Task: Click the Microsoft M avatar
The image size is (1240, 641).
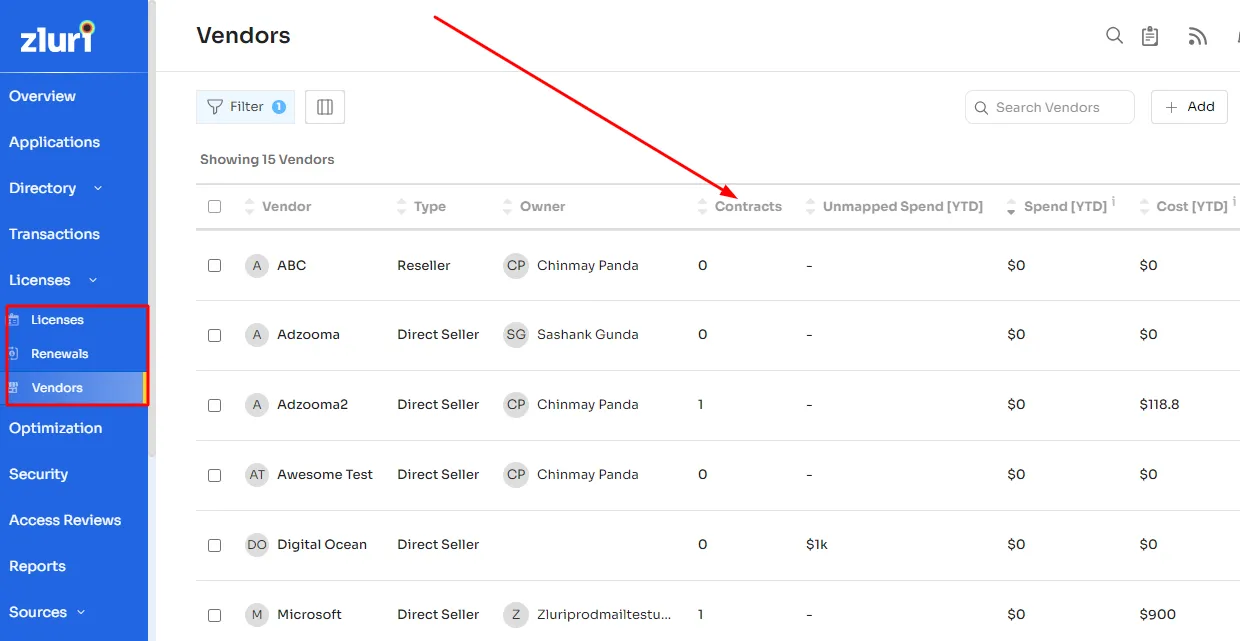Action: 257,615
